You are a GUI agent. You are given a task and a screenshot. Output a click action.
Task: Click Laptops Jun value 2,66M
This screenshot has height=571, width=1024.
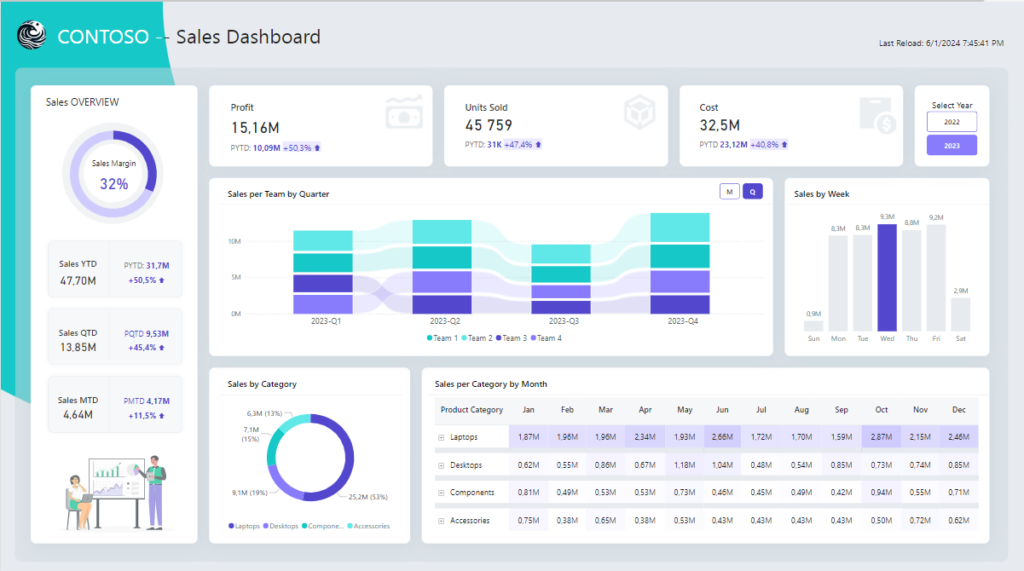(x=722, y=437)
